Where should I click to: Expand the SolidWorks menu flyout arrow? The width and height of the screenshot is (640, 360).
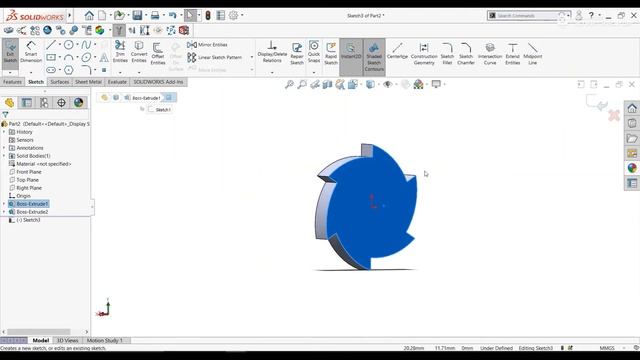pyautogui.click(x=70, y=16)
